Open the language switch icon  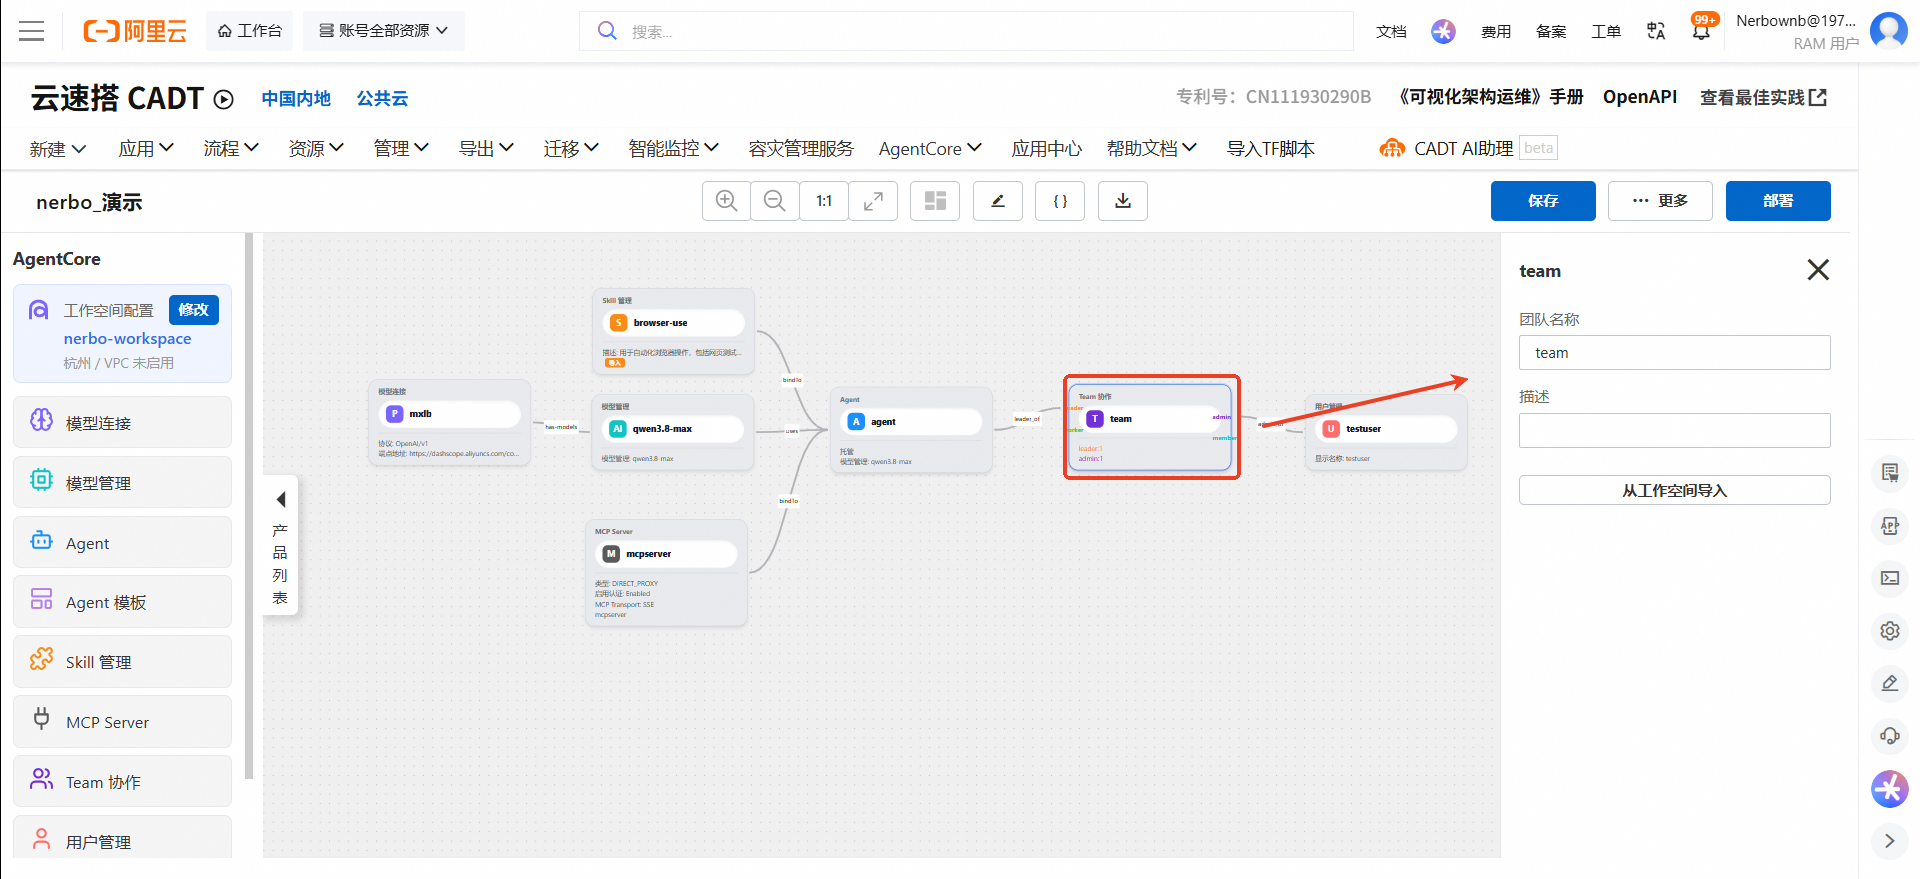(1656, 31)
